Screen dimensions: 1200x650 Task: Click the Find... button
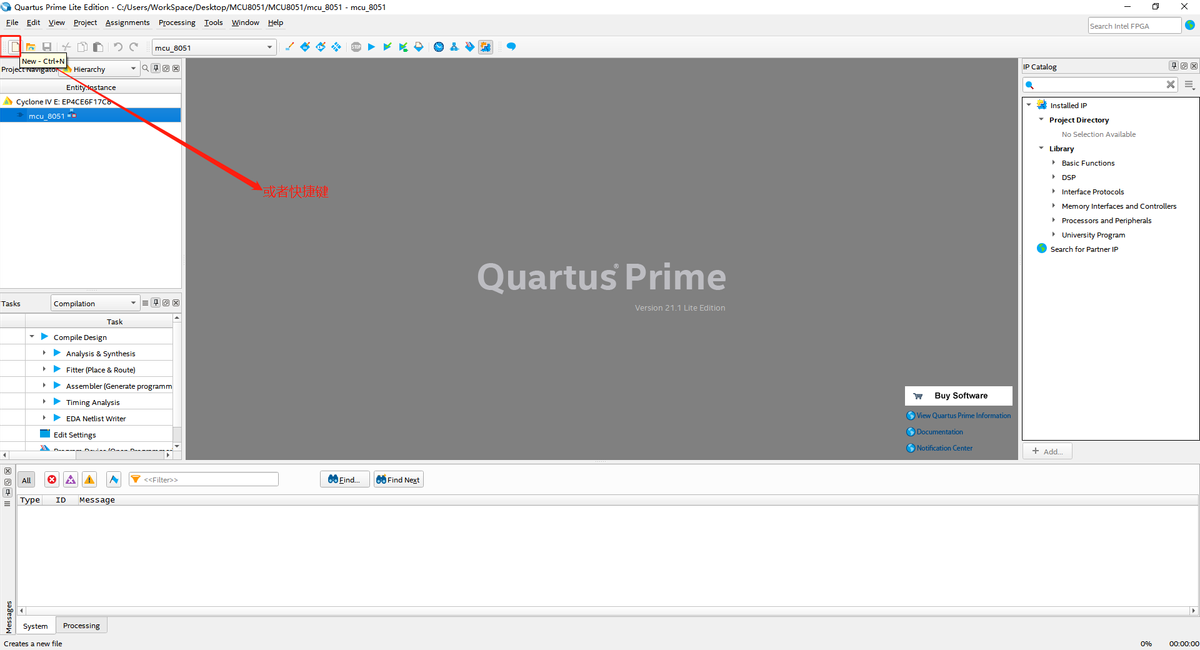pyautogui.click(x=345, y=480)
